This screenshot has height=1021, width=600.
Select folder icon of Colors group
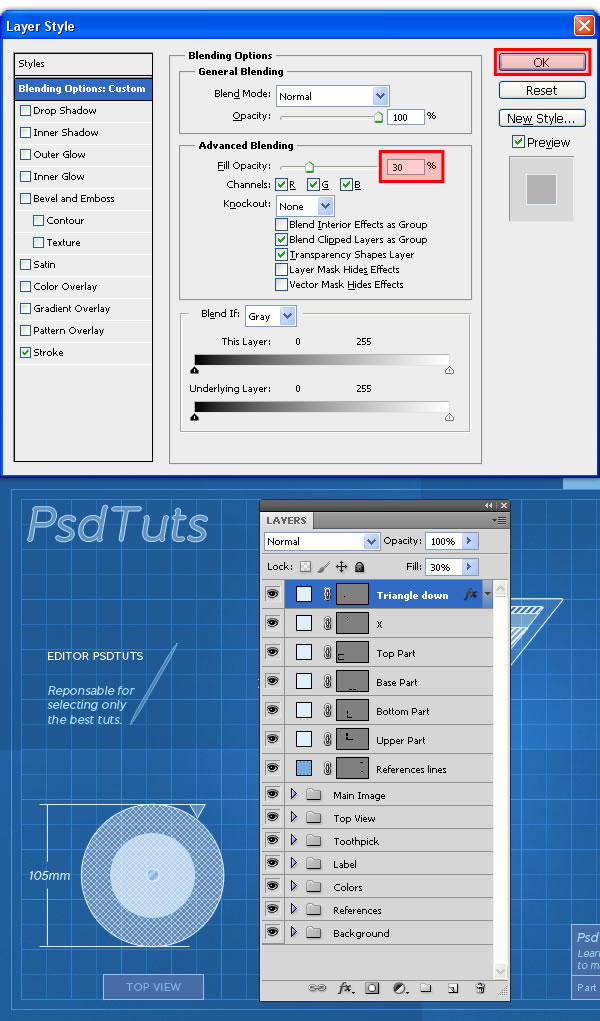pos(314,886)
